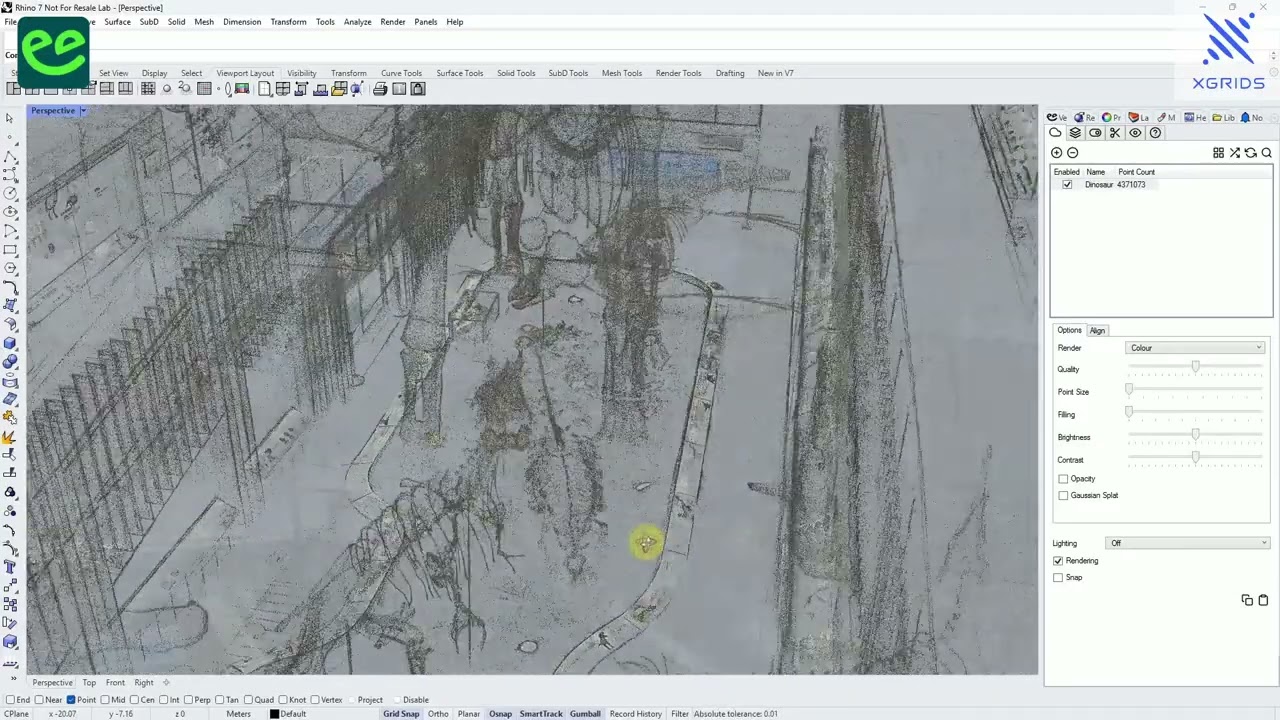Disable the Point osnap checkbox
This screenshot has height=720, width=1280.
tap(71, 700)
